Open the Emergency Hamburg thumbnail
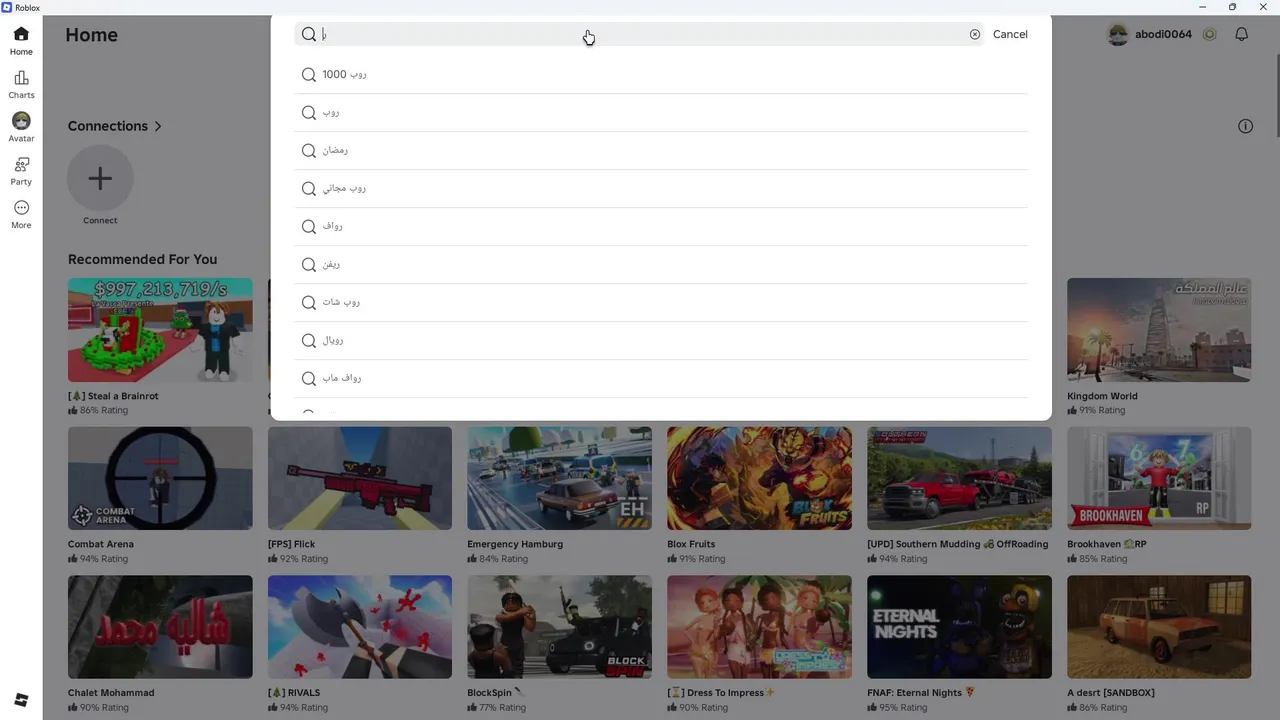1280x720 pixels. pyautogui.click(x=559, y=478)
